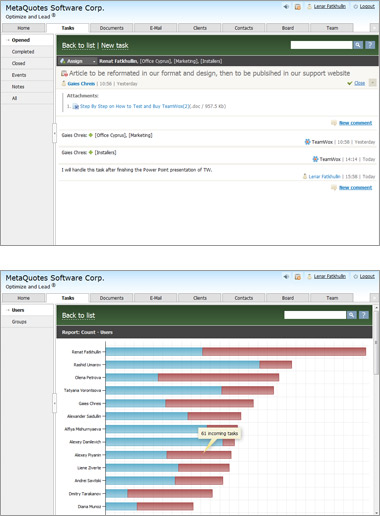Click the Word document attachment icon
This screenshot has width=380, height=516.
[76, 106]
